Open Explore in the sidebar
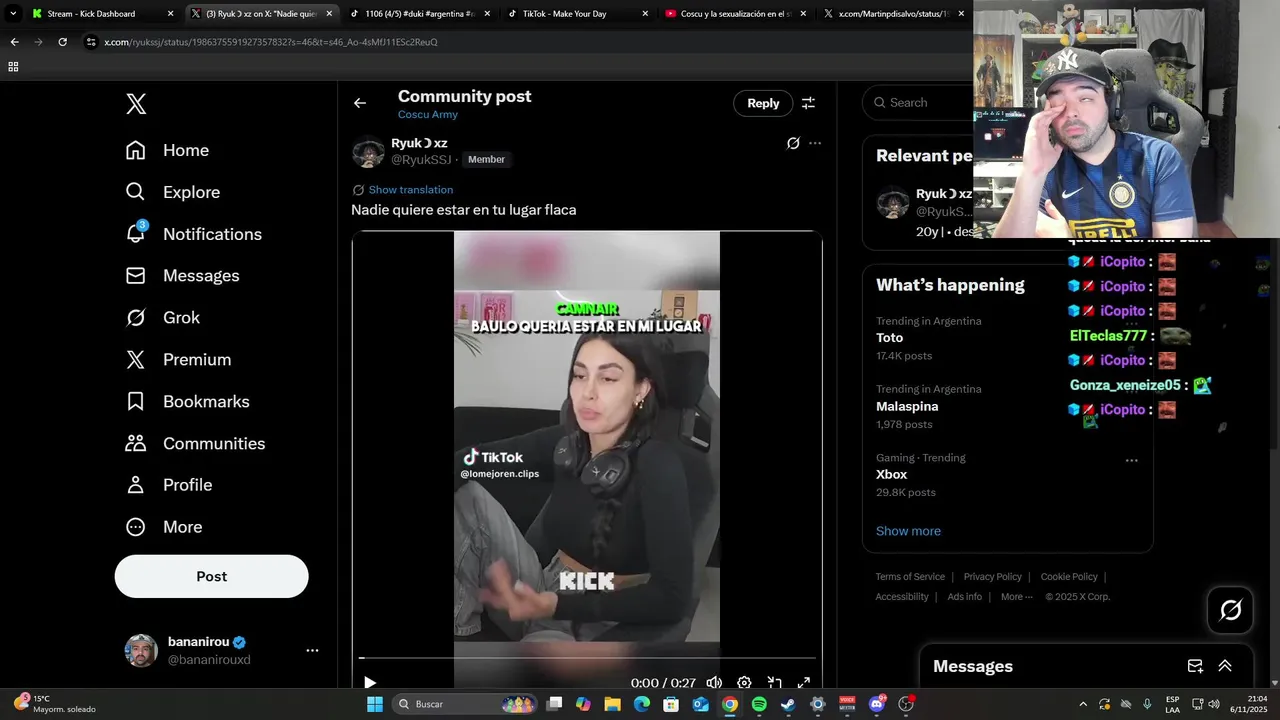Viewport: 1280px width, 720px height. [x=172, y=192]
